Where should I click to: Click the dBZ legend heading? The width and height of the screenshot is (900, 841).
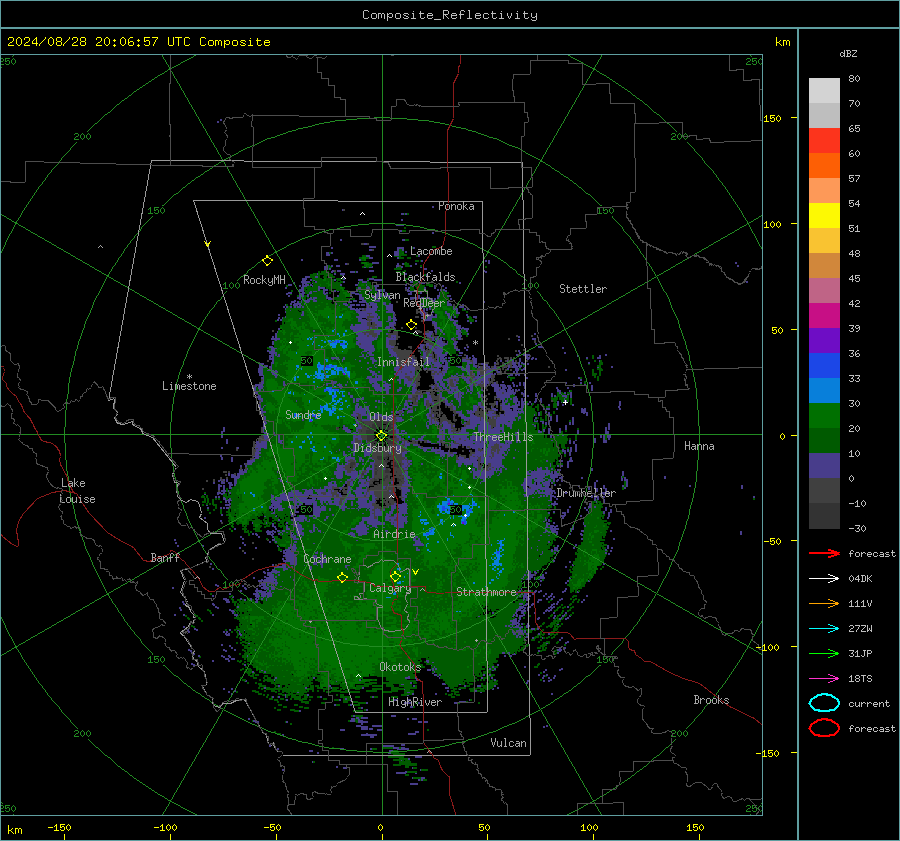pos(848,53)
